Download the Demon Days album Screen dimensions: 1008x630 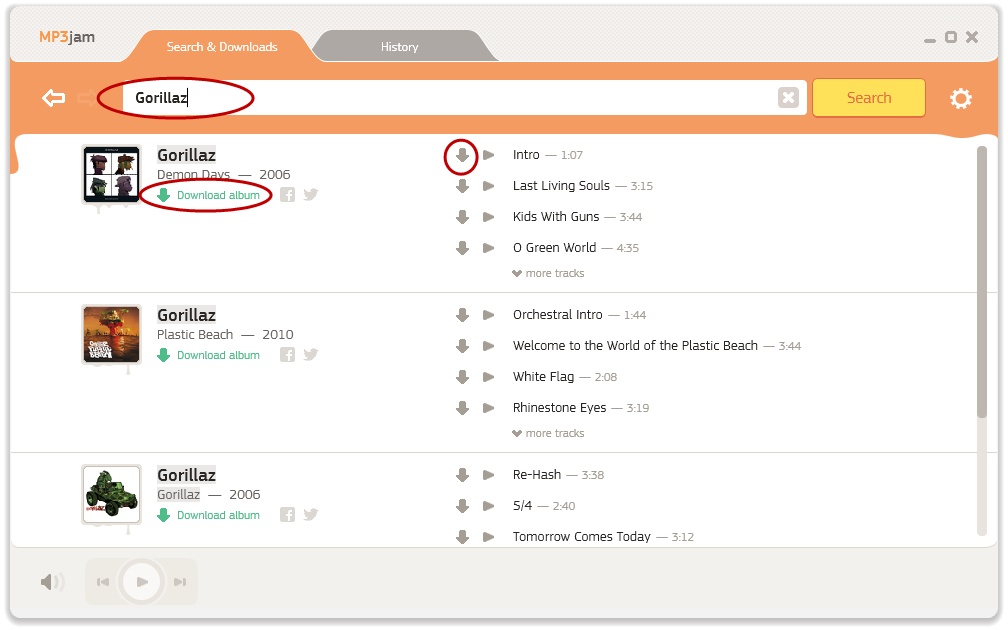coord(210,195)
